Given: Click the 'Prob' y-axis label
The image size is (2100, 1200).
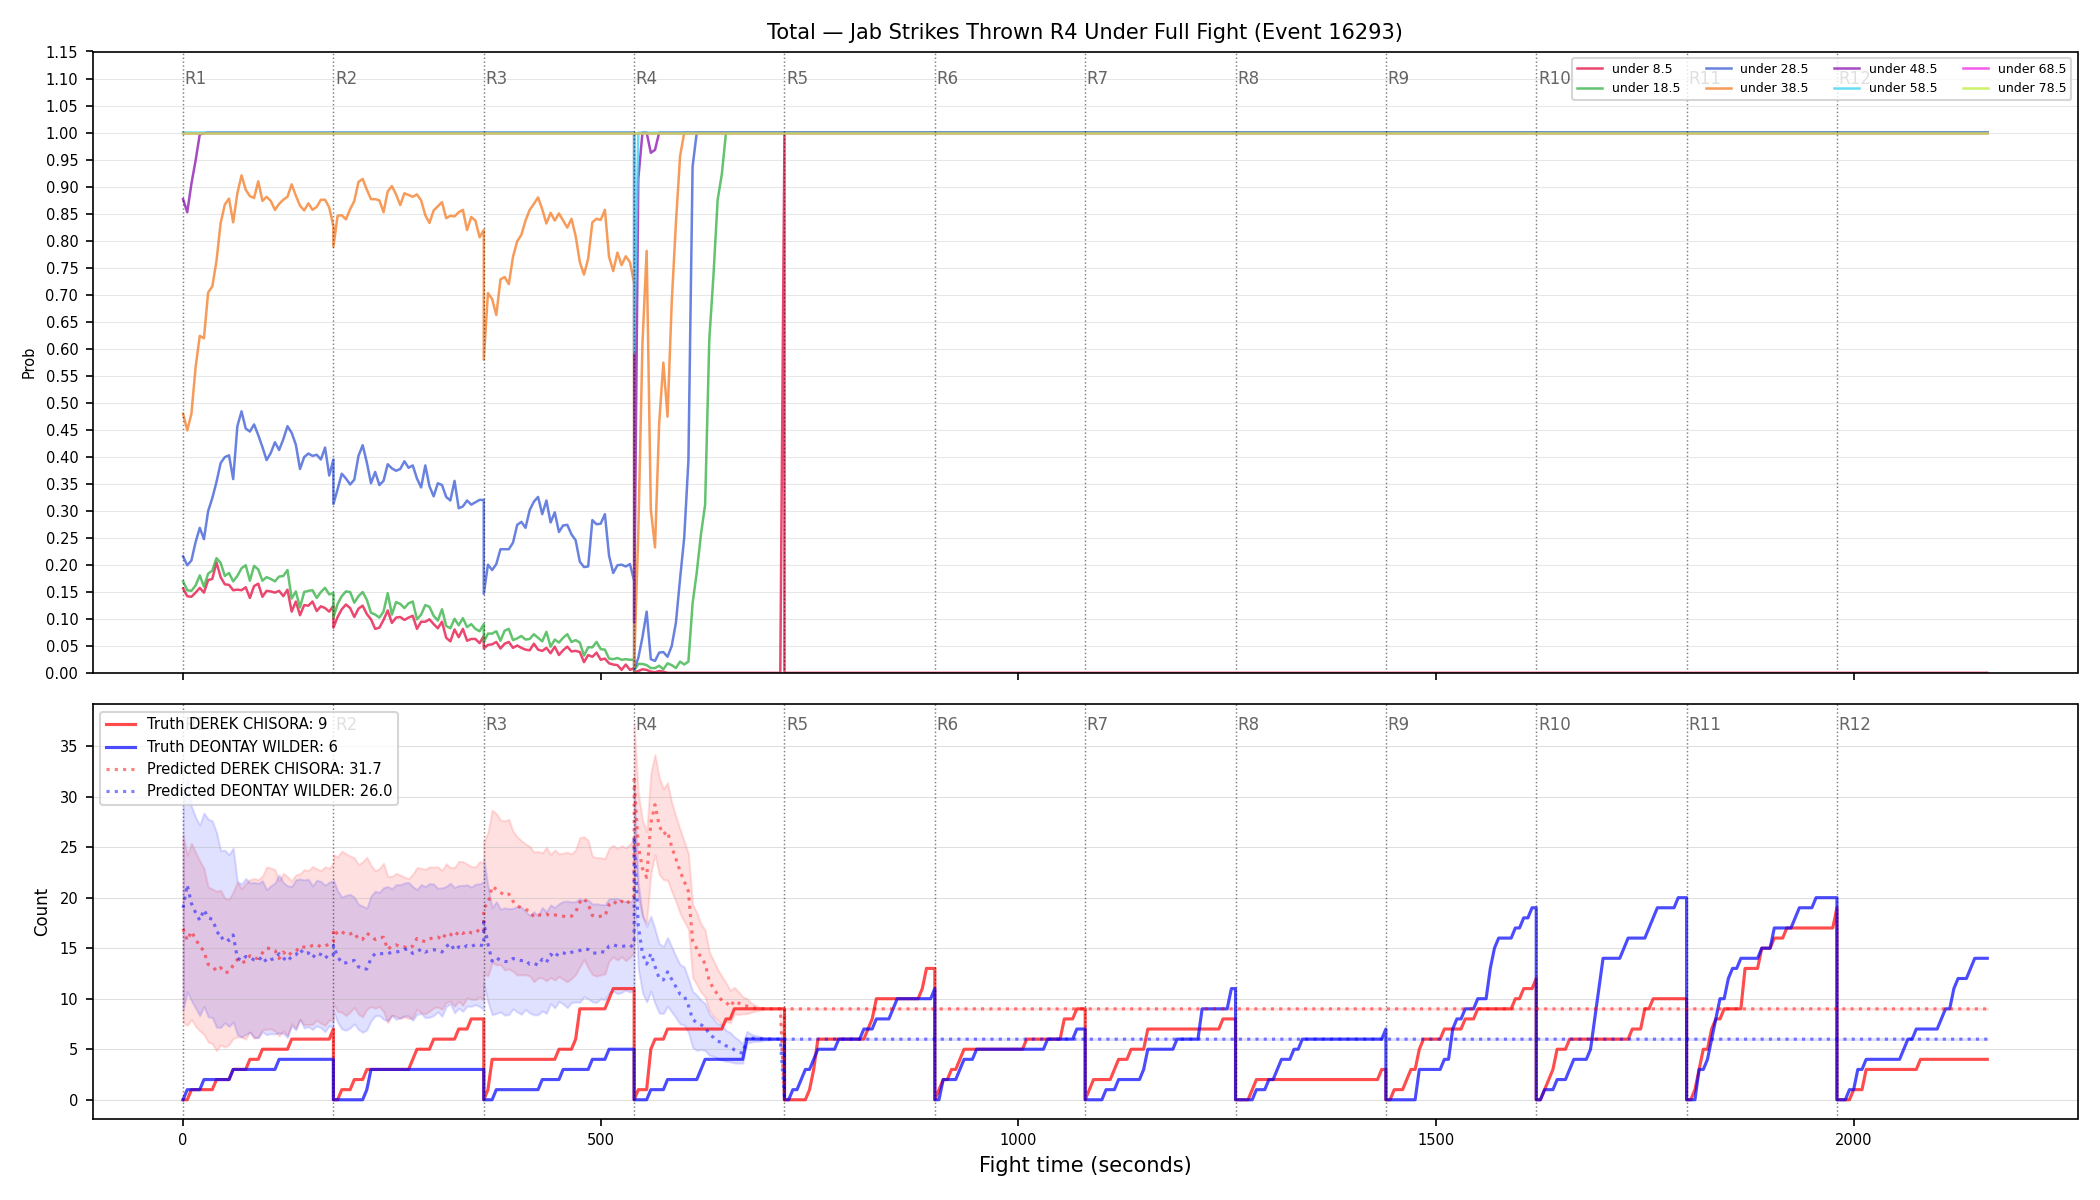Looking at the screenshot, I should tap(29, 363).
